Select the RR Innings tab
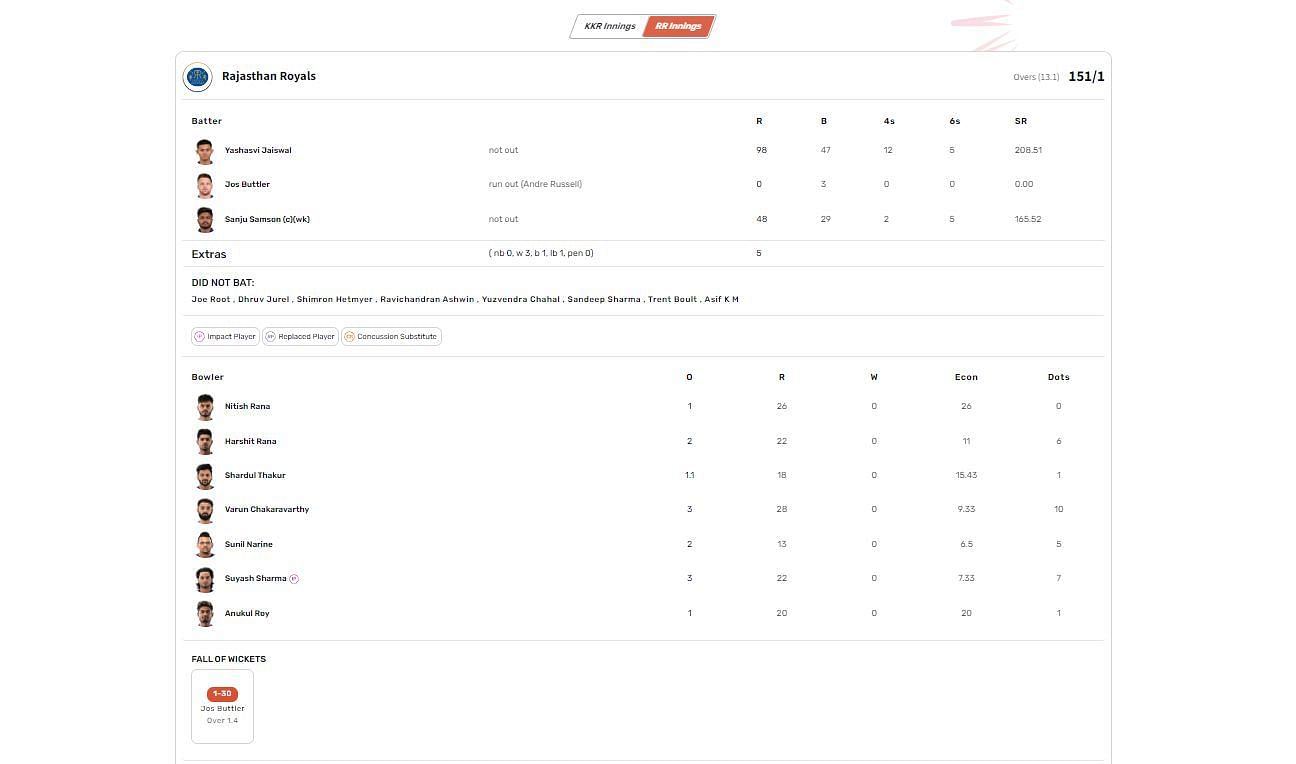The image size is (1296, 764). click(679, 26)
